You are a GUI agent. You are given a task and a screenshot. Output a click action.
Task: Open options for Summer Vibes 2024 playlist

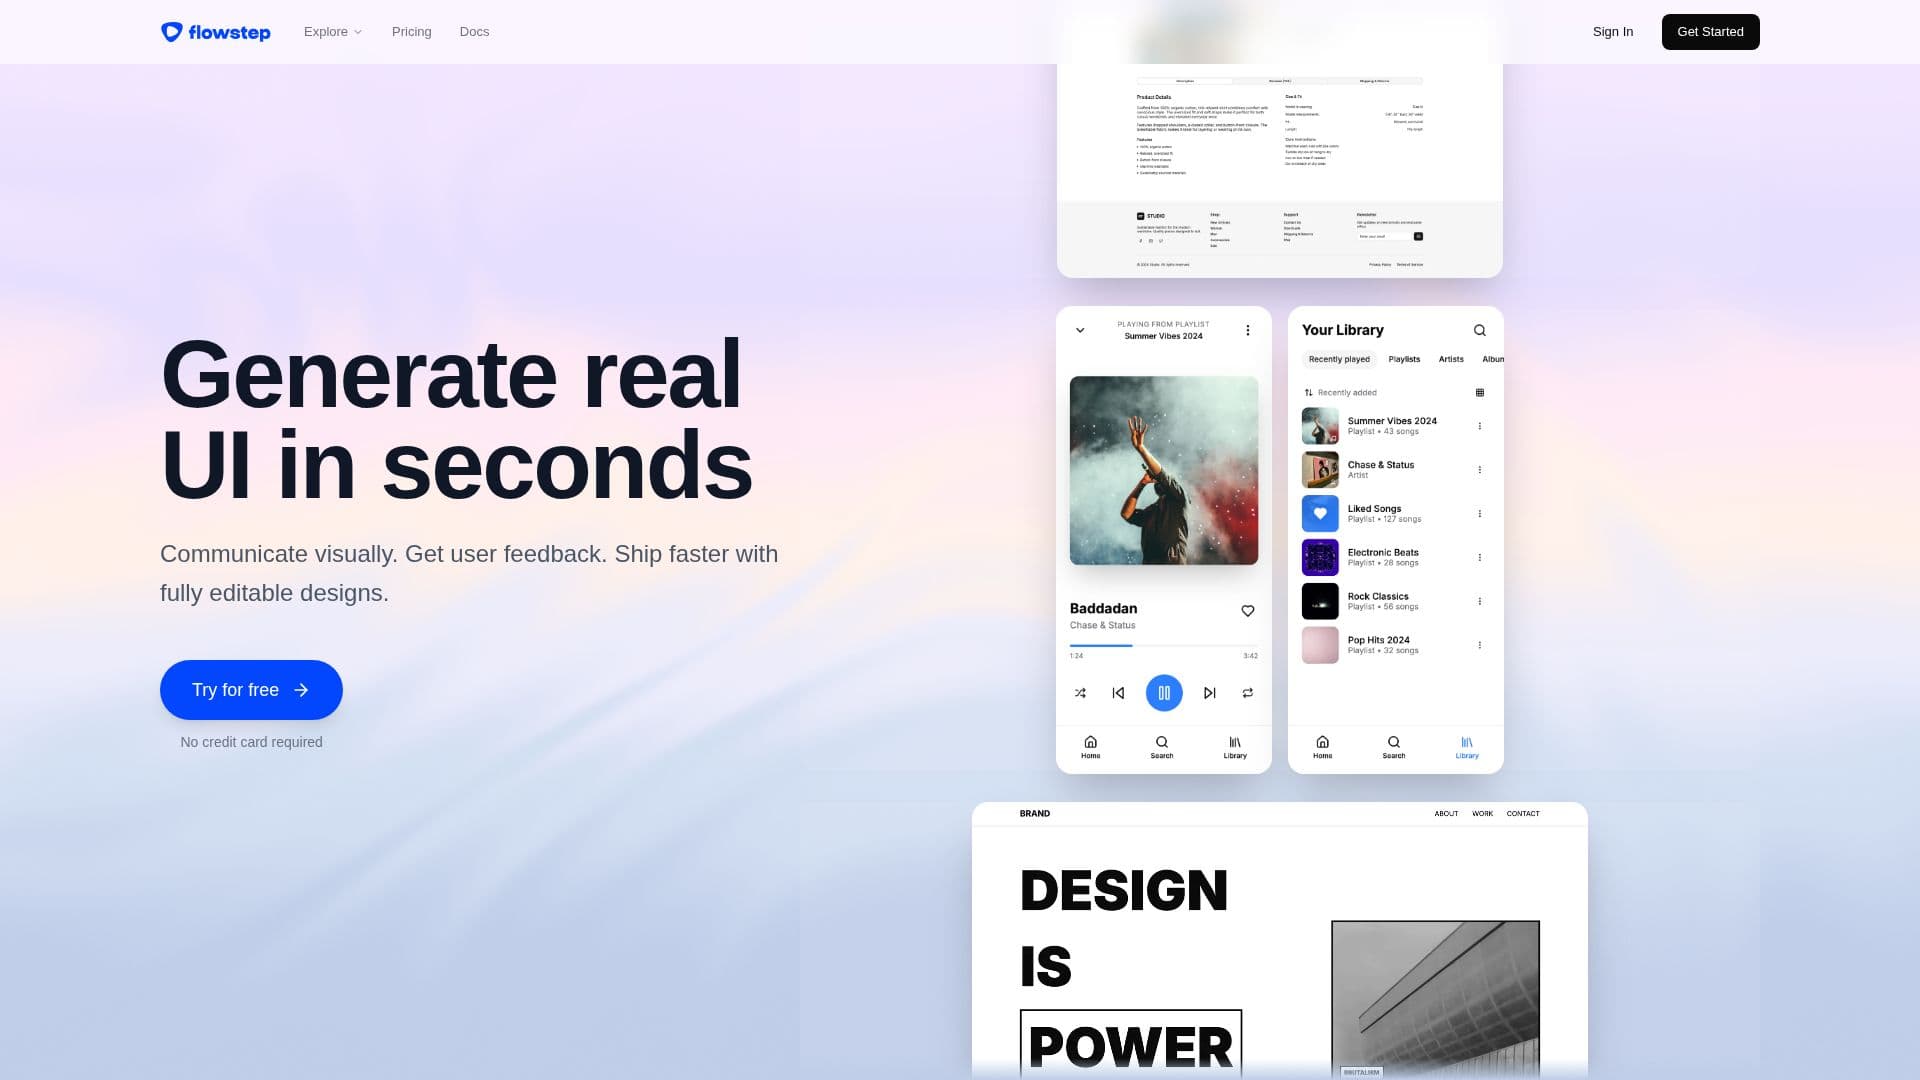coord(1480,426)
